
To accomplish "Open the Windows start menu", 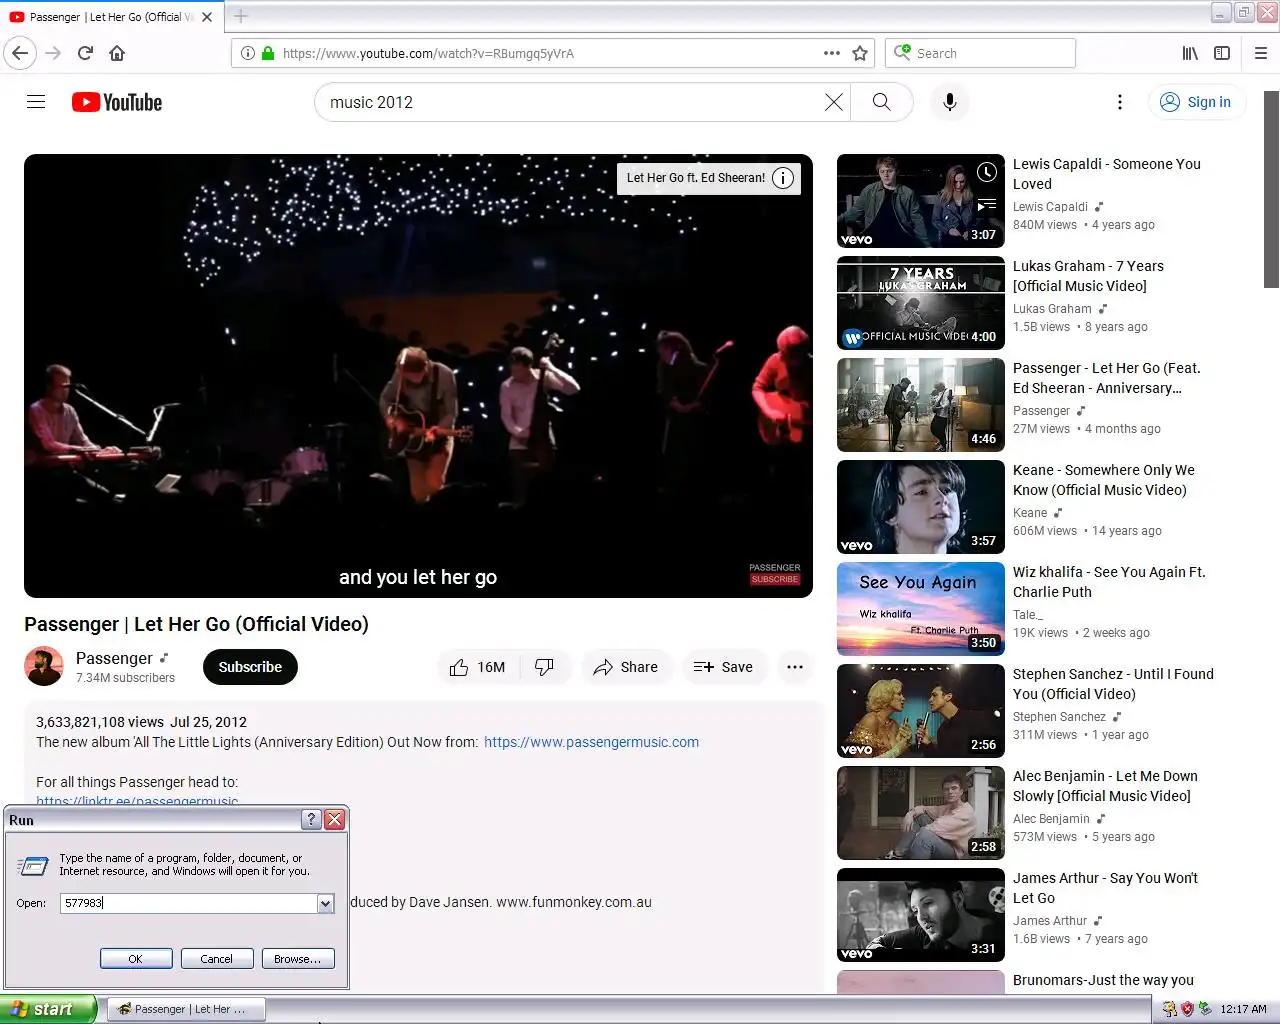I will tap(47, 1009).
